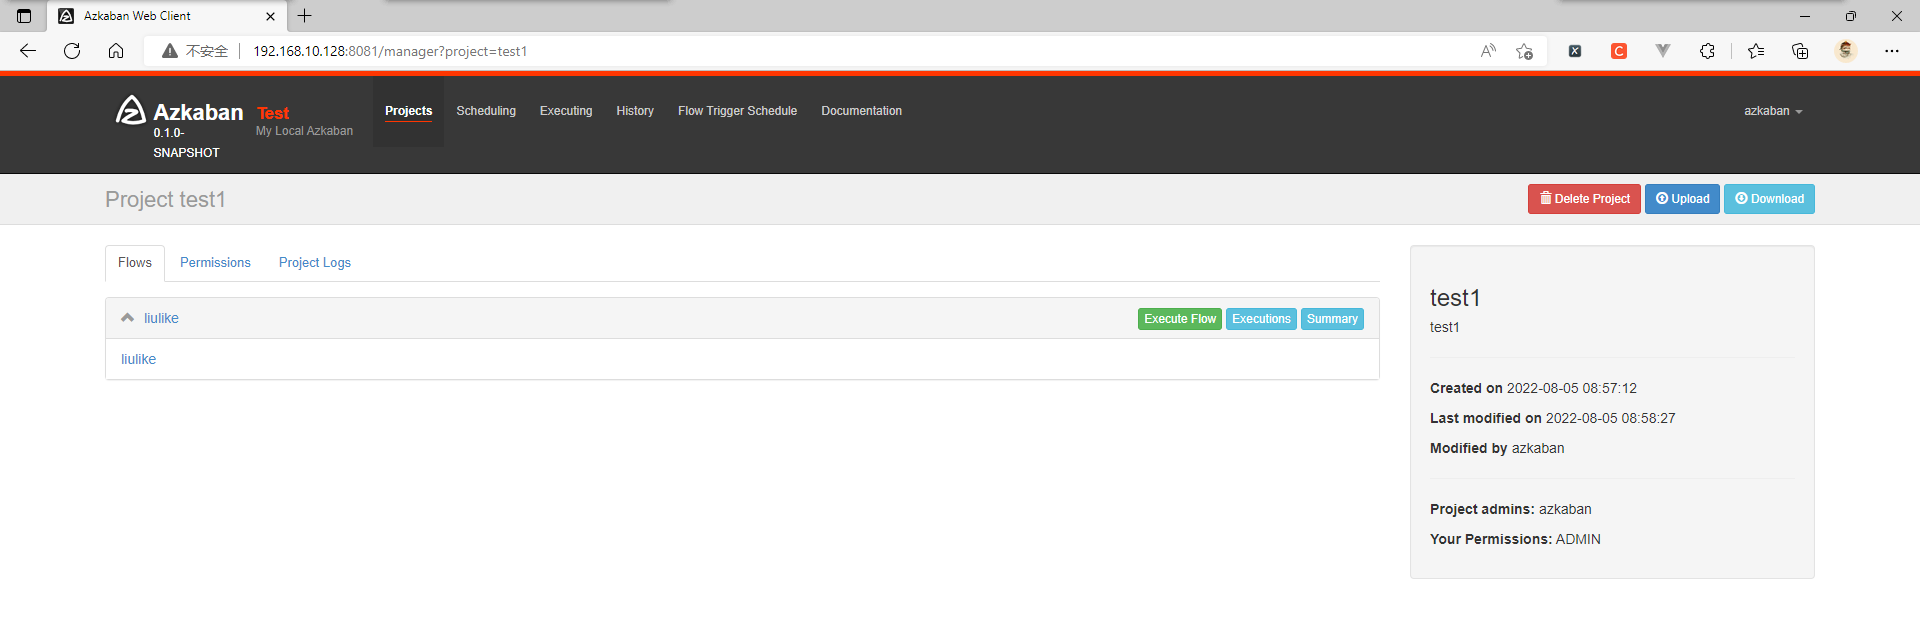Screen dimensions: 1920x635
Task: Reload the page with refresh icon
Action: click(x=72, y=51)
